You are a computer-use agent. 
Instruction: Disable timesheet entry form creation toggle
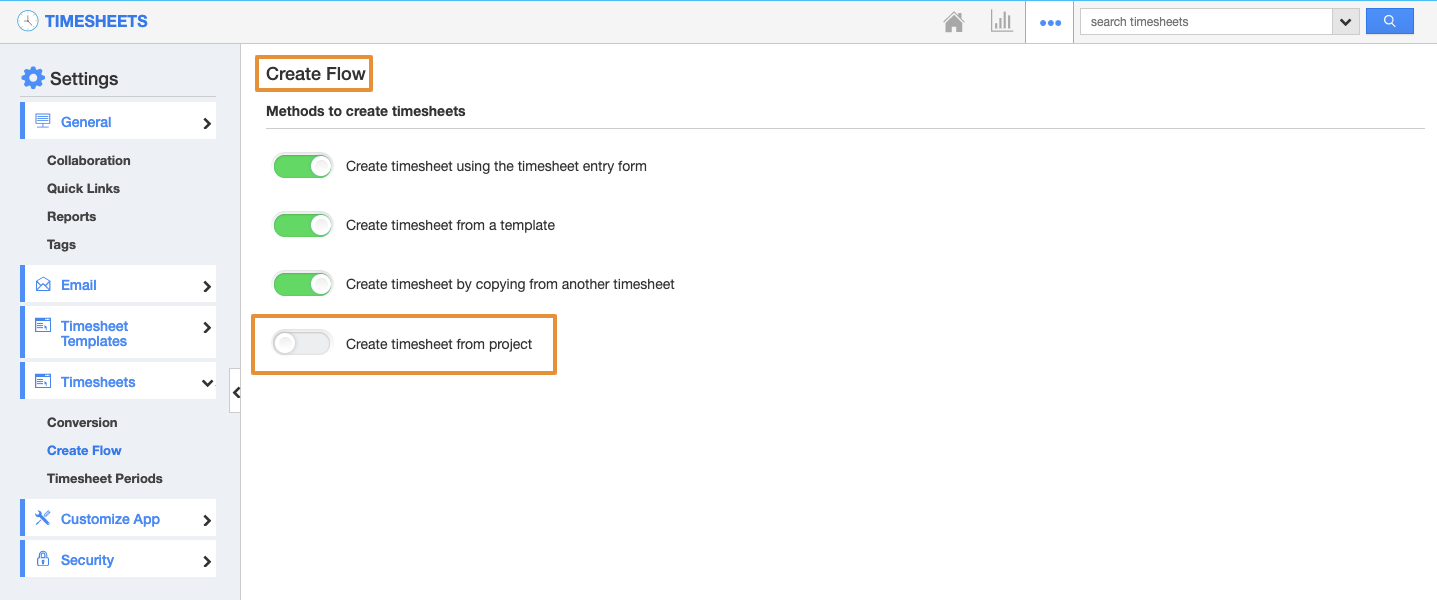click(302, 166)
